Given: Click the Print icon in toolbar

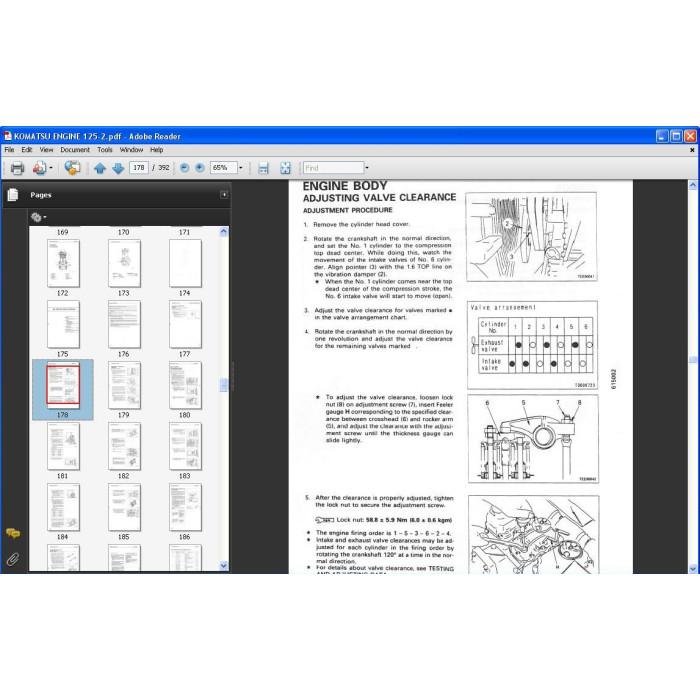Looking at the screenshot, I should pos(17,168).
